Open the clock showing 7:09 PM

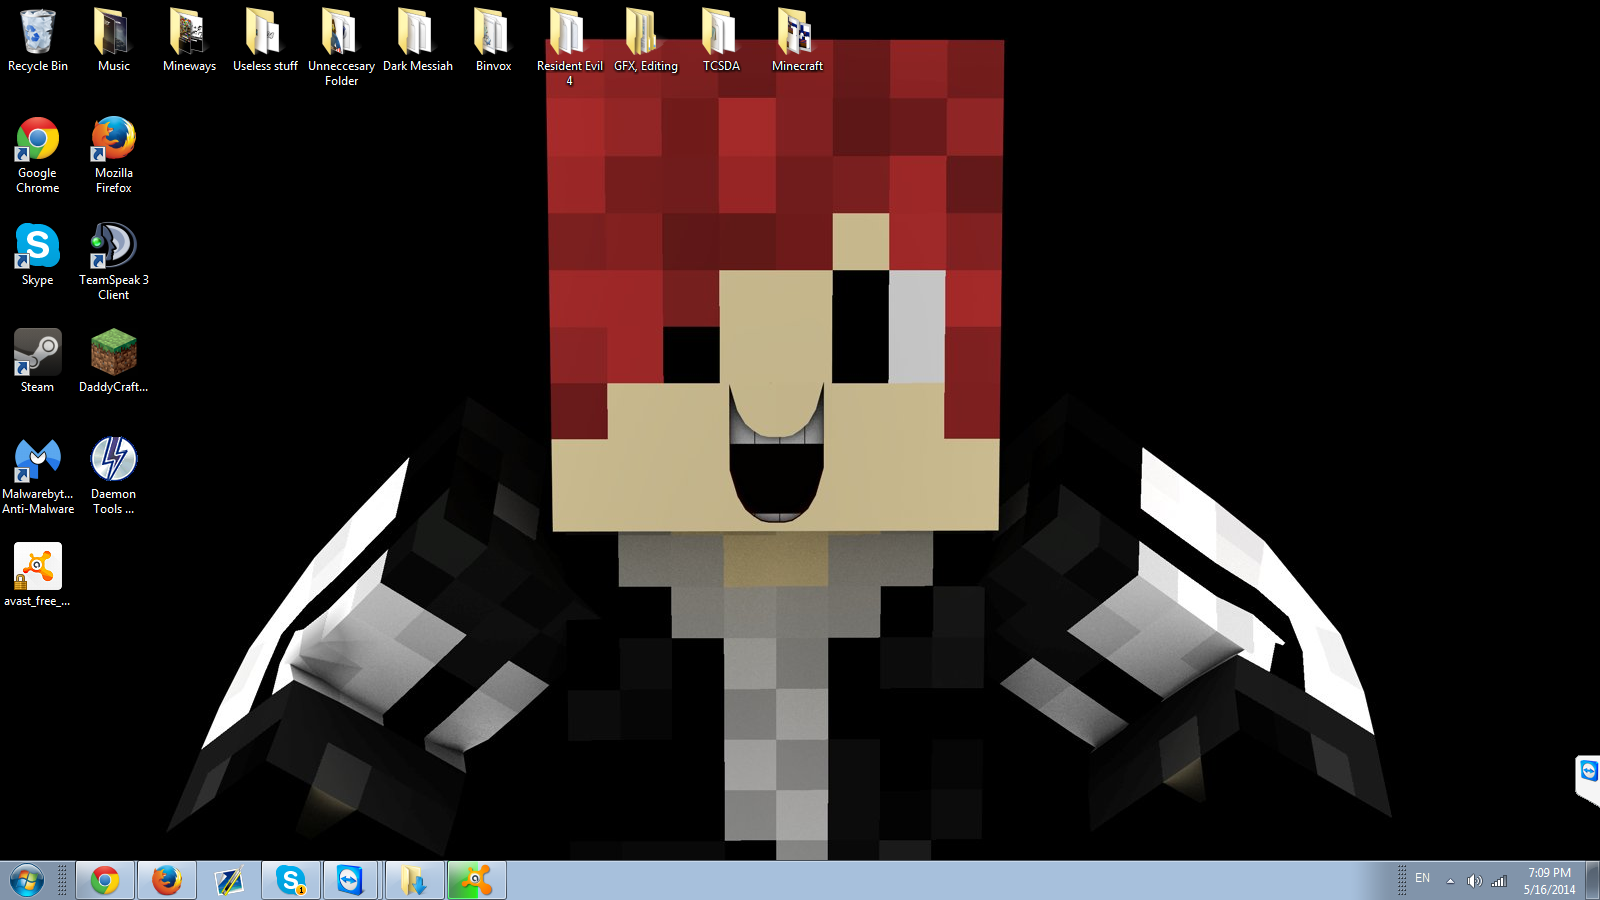[x=1549, y=881]
